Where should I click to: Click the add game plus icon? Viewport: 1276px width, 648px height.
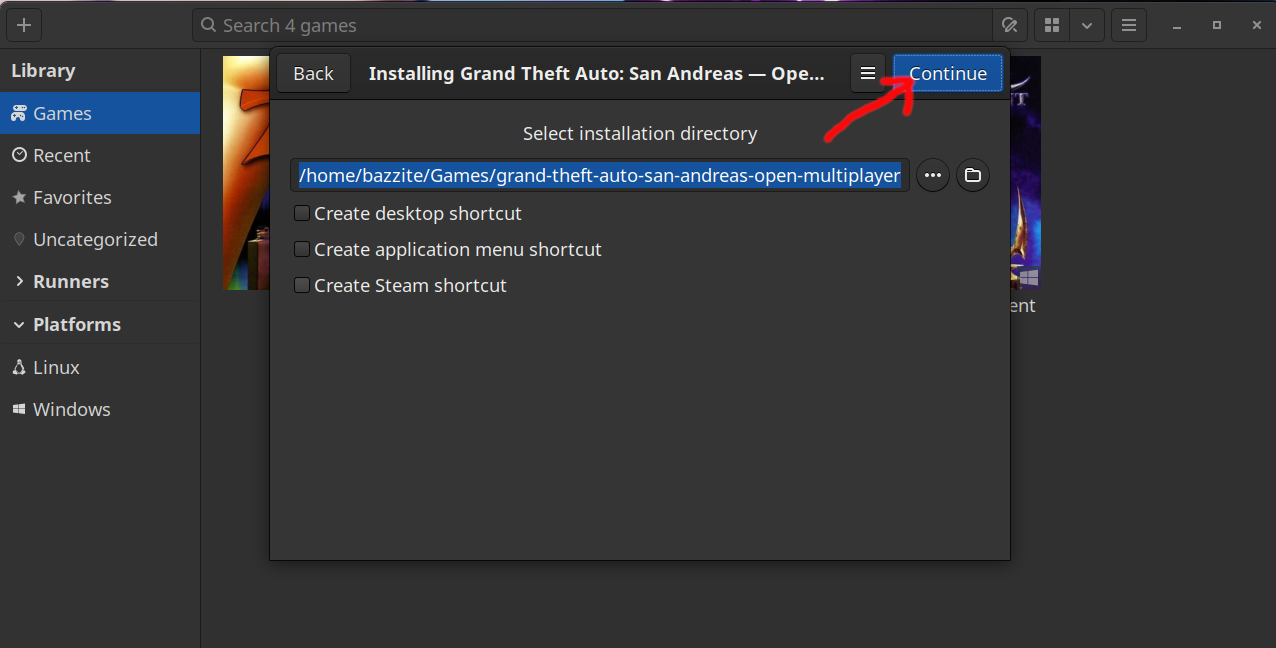[24, 25]
